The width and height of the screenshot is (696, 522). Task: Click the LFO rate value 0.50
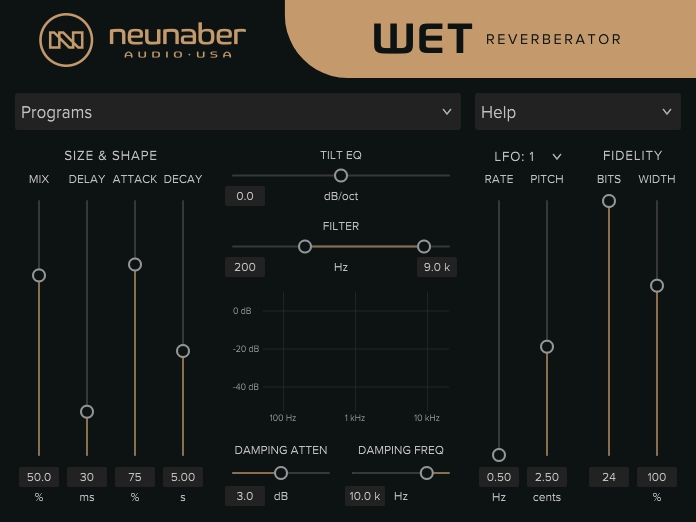click(x=499, y=477)
